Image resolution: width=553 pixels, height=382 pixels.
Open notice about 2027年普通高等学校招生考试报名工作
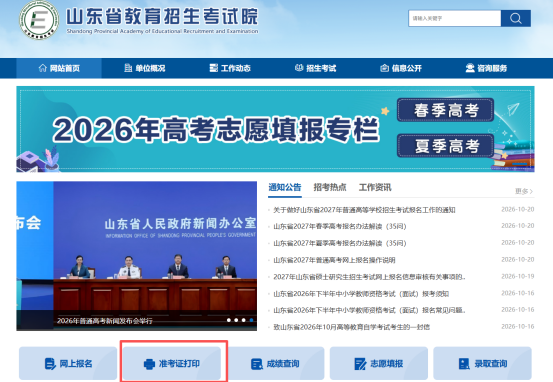pos(364,210)
